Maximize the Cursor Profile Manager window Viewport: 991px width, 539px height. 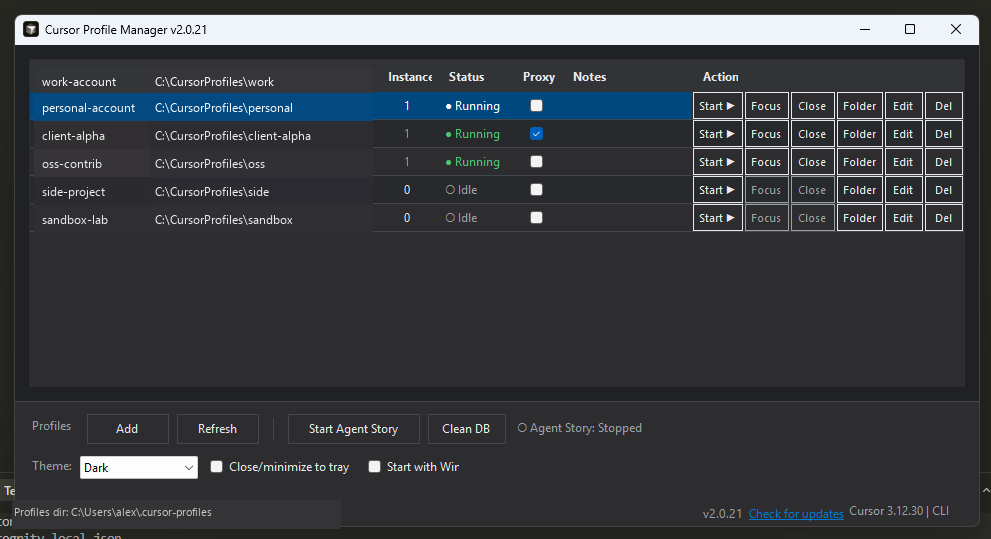pos(910,29)
